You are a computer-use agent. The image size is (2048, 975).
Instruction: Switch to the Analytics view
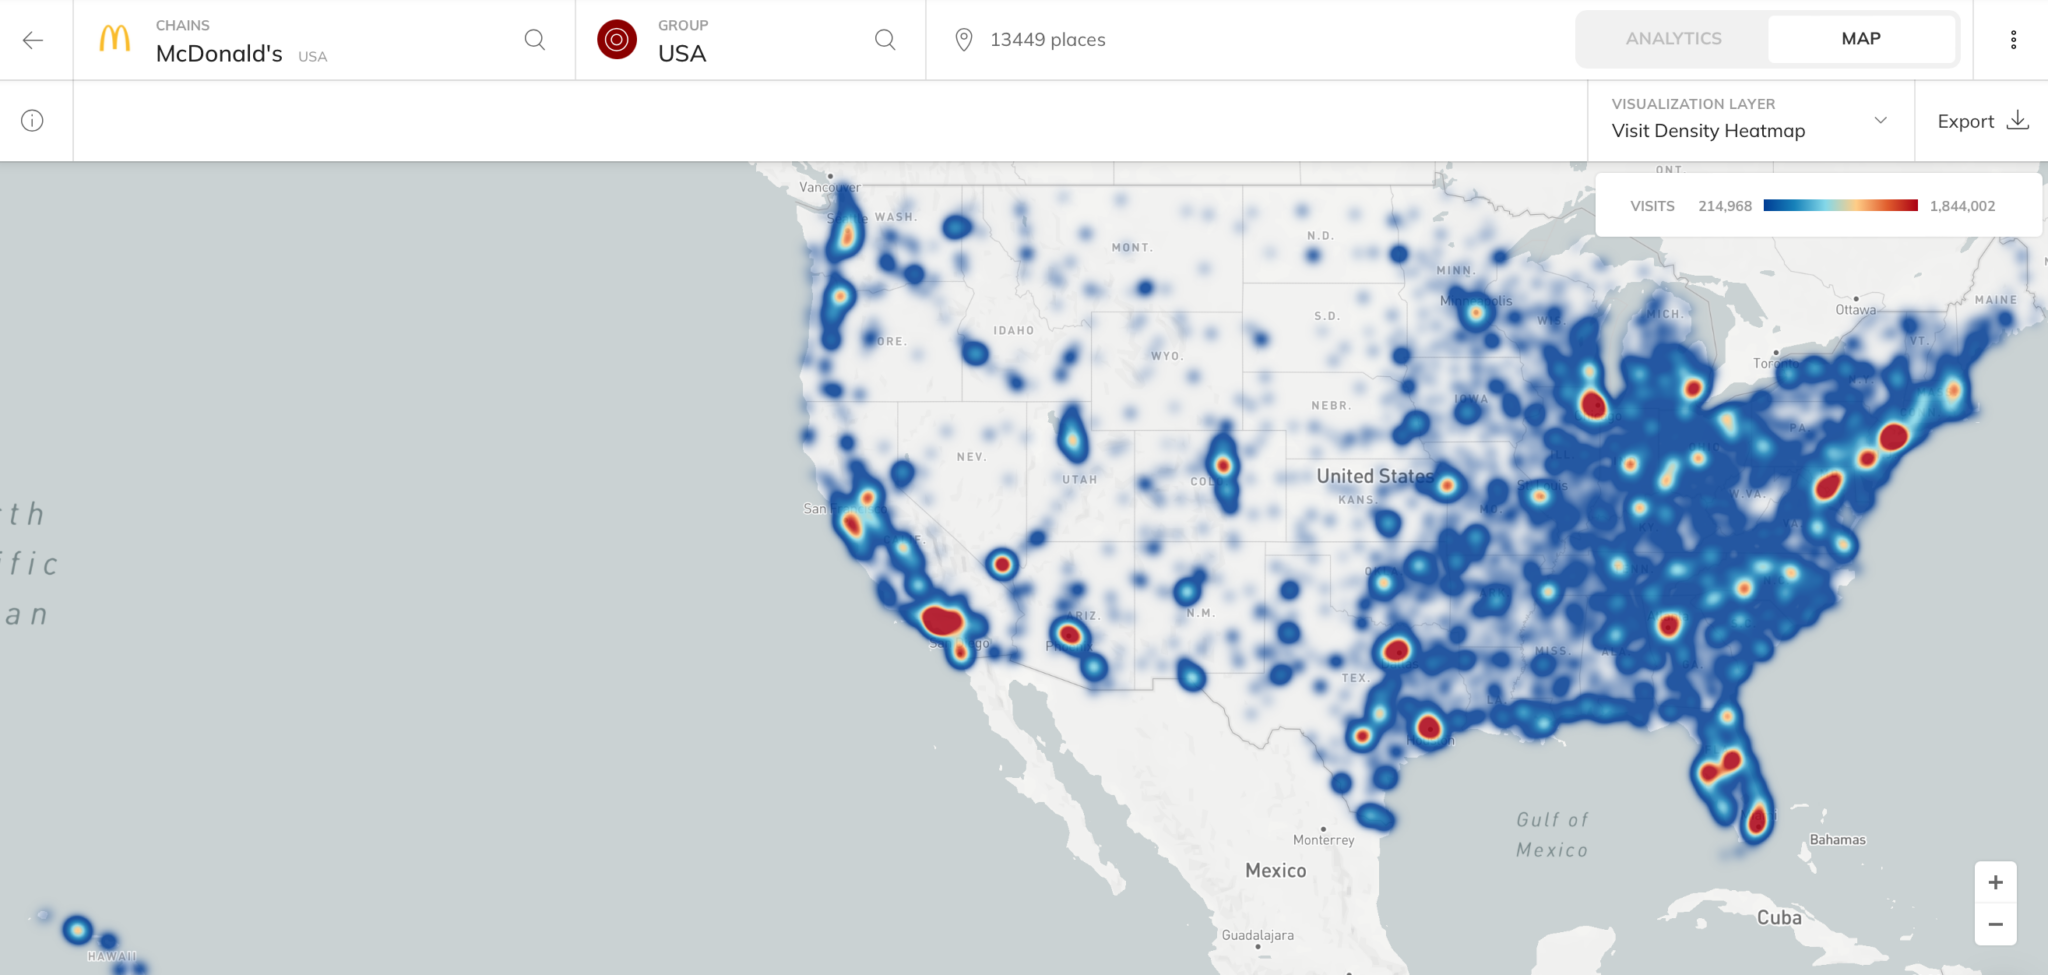[x=1671, y=38]
